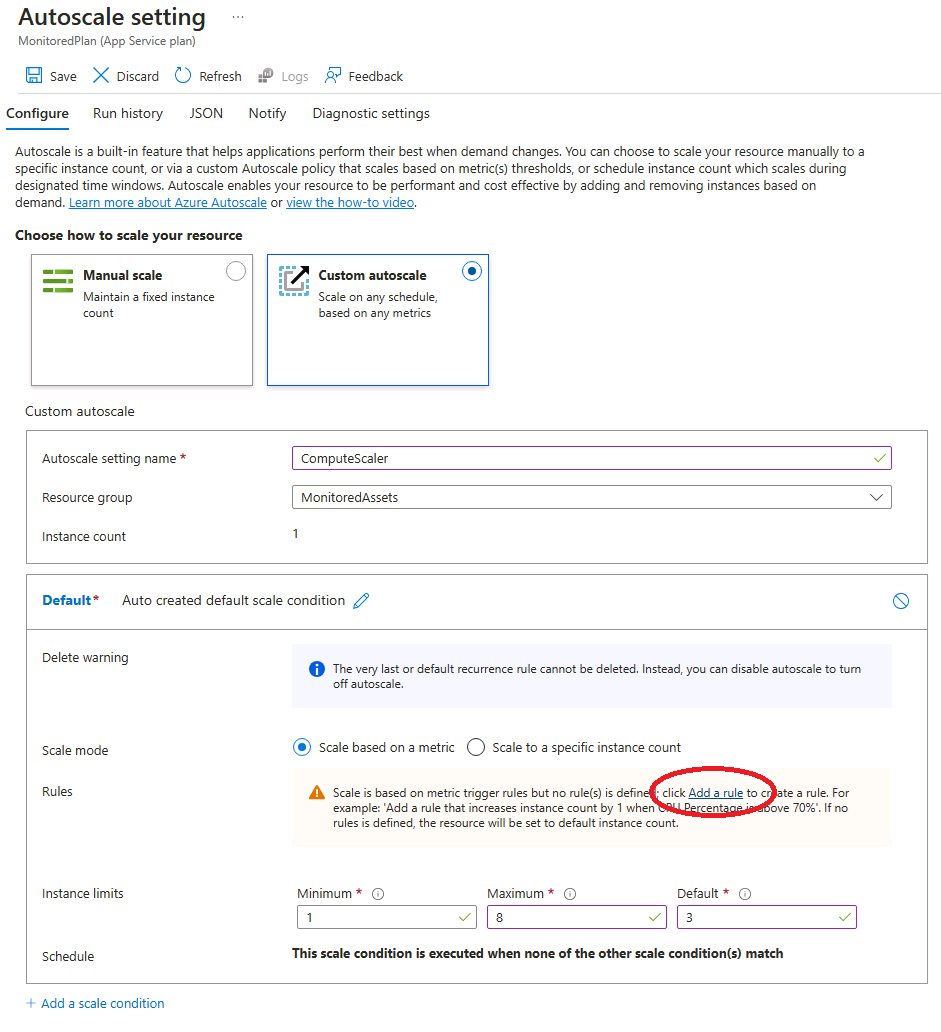Open the Notify tab

267,113
